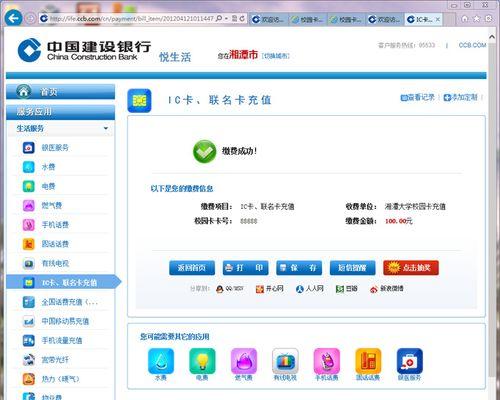Image resolution: width=500 pixels, height=400 pixels.
Task: Open 固话话费 in the sidebar
Action: (x=55, y=244)
